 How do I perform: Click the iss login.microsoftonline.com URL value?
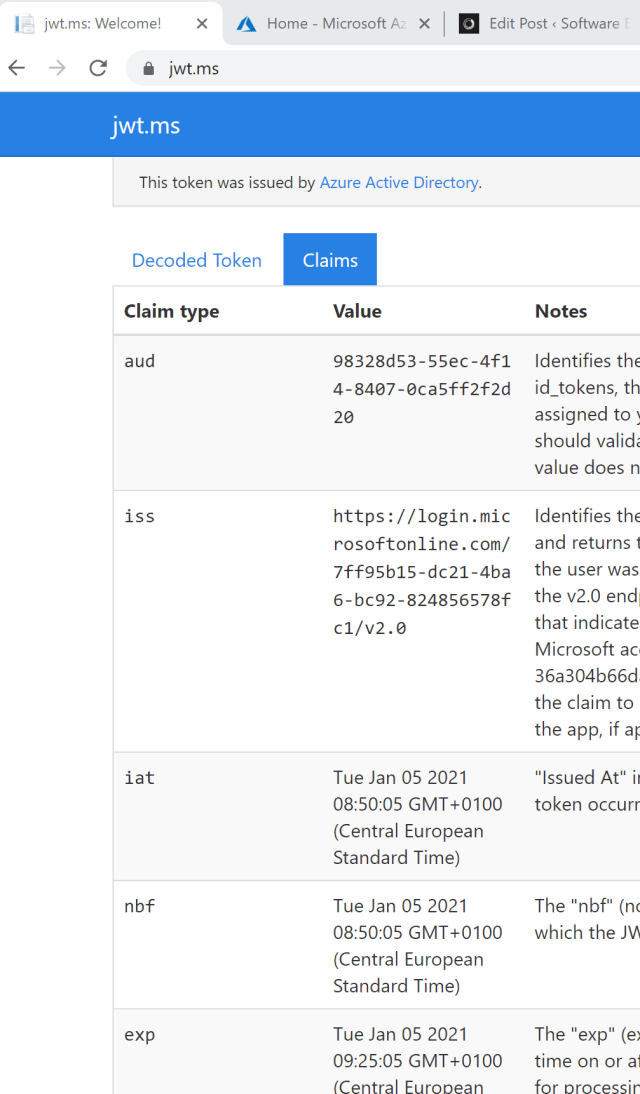[421, 572]
